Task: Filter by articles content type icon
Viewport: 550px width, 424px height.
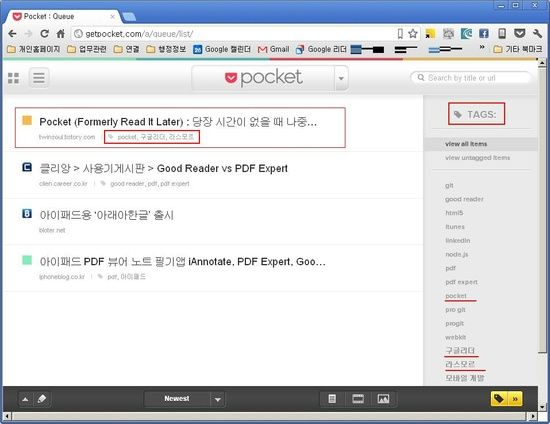Action: pos(332,399)
